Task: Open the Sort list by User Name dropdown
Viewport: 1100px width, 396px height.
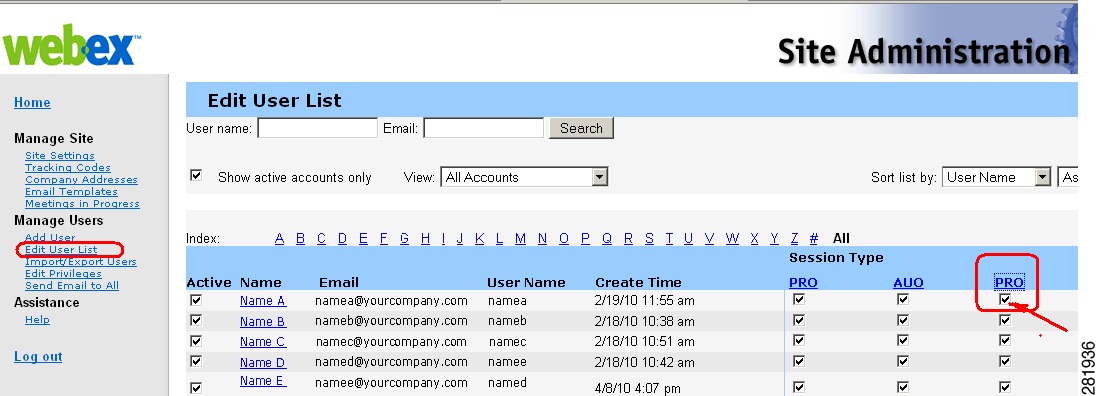Action: [x=996, y=177]
